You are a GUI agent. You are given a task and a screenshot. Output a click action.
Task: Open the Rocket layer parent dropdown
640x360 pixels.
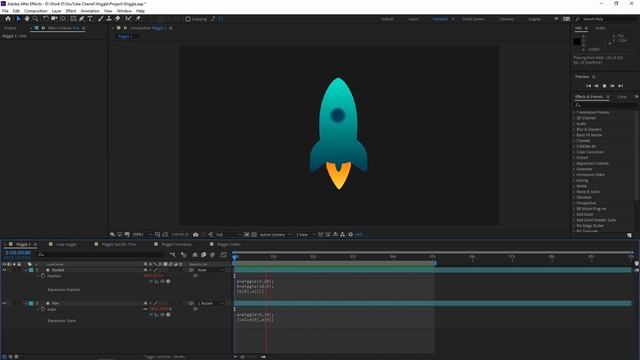[210, 270]
